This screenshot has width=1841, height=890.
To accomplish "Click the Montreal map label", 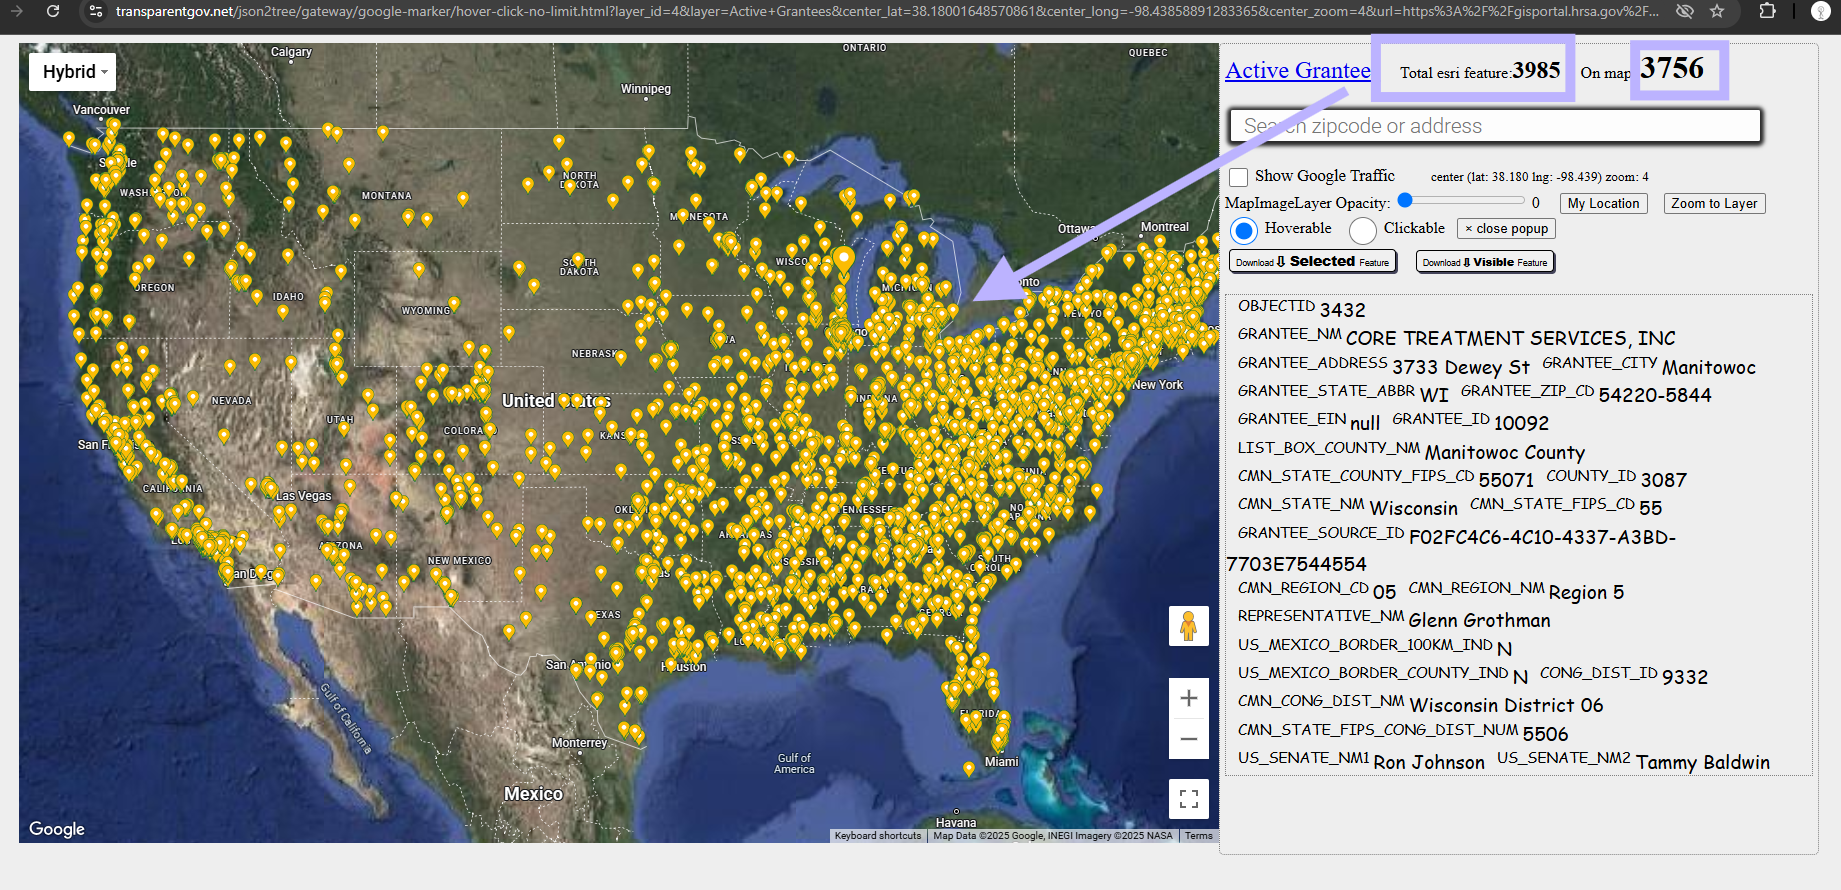I will pyautogui.click(x=1165, y=227).
